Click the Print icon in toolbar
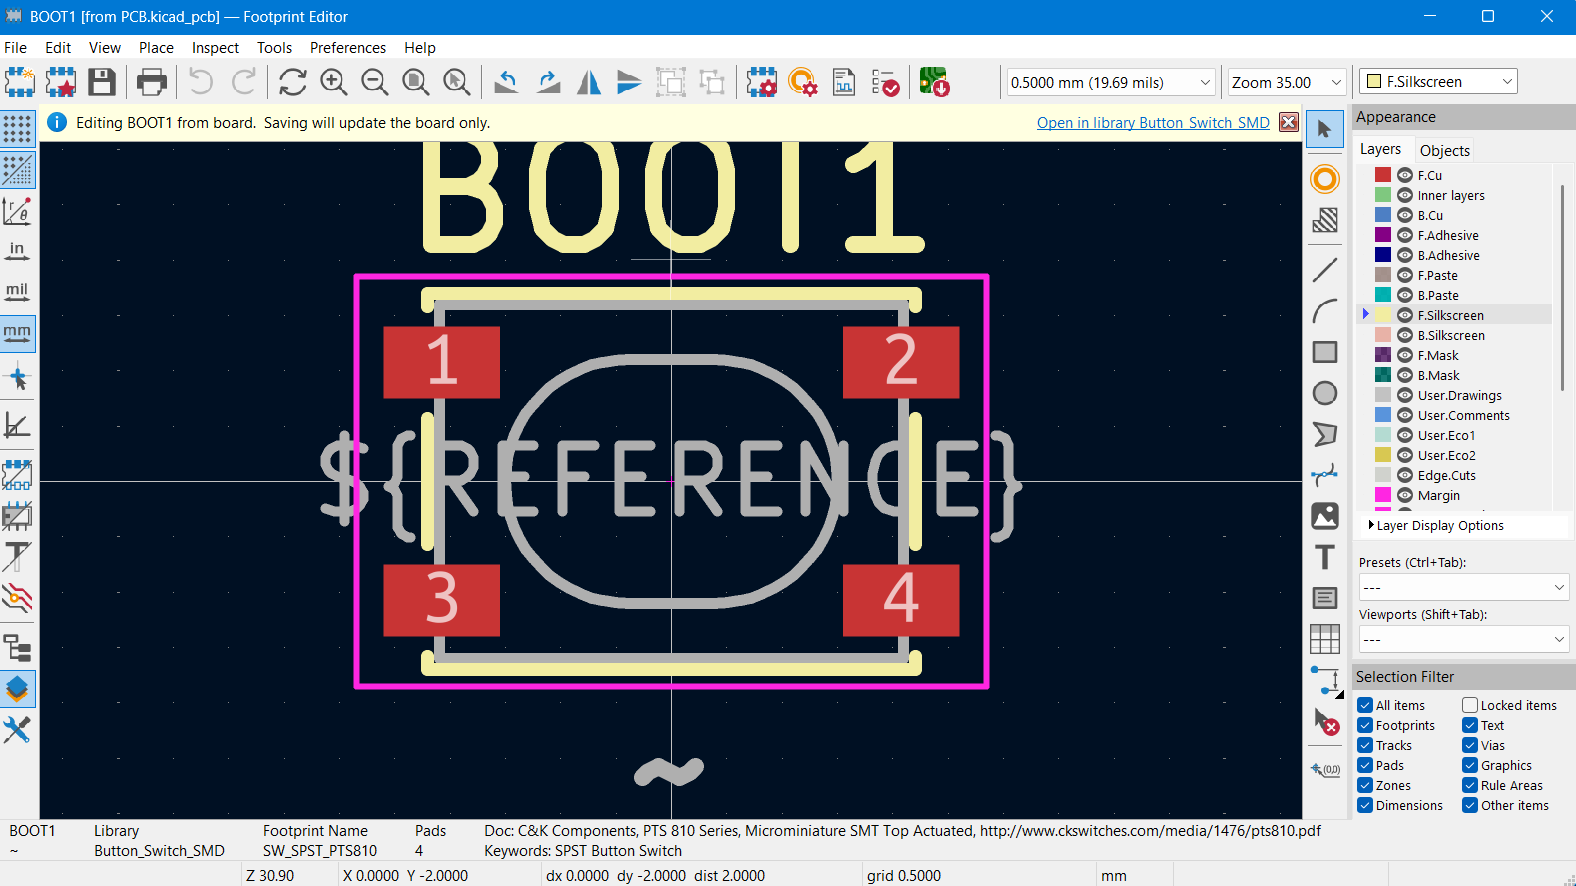Viewport: 1576px width, 886px height. pyautogui.click(x=152, y=82)
